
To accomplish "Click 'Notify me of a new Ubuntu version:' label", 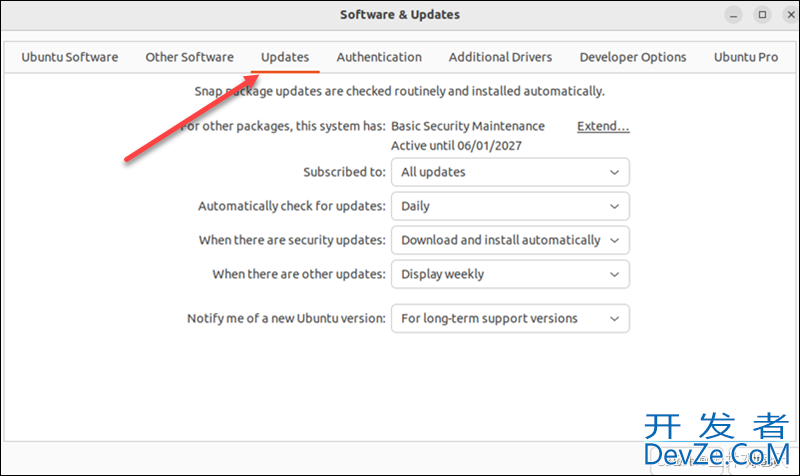I will coord(286,318).
